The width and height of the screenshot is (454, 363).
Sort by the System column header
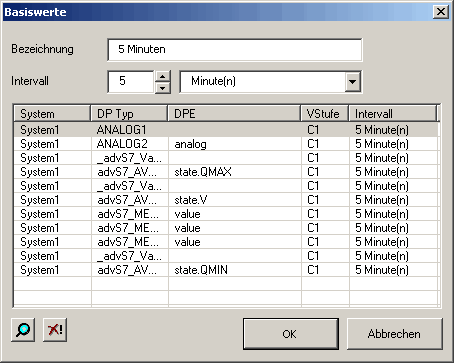tap(52, 114)
